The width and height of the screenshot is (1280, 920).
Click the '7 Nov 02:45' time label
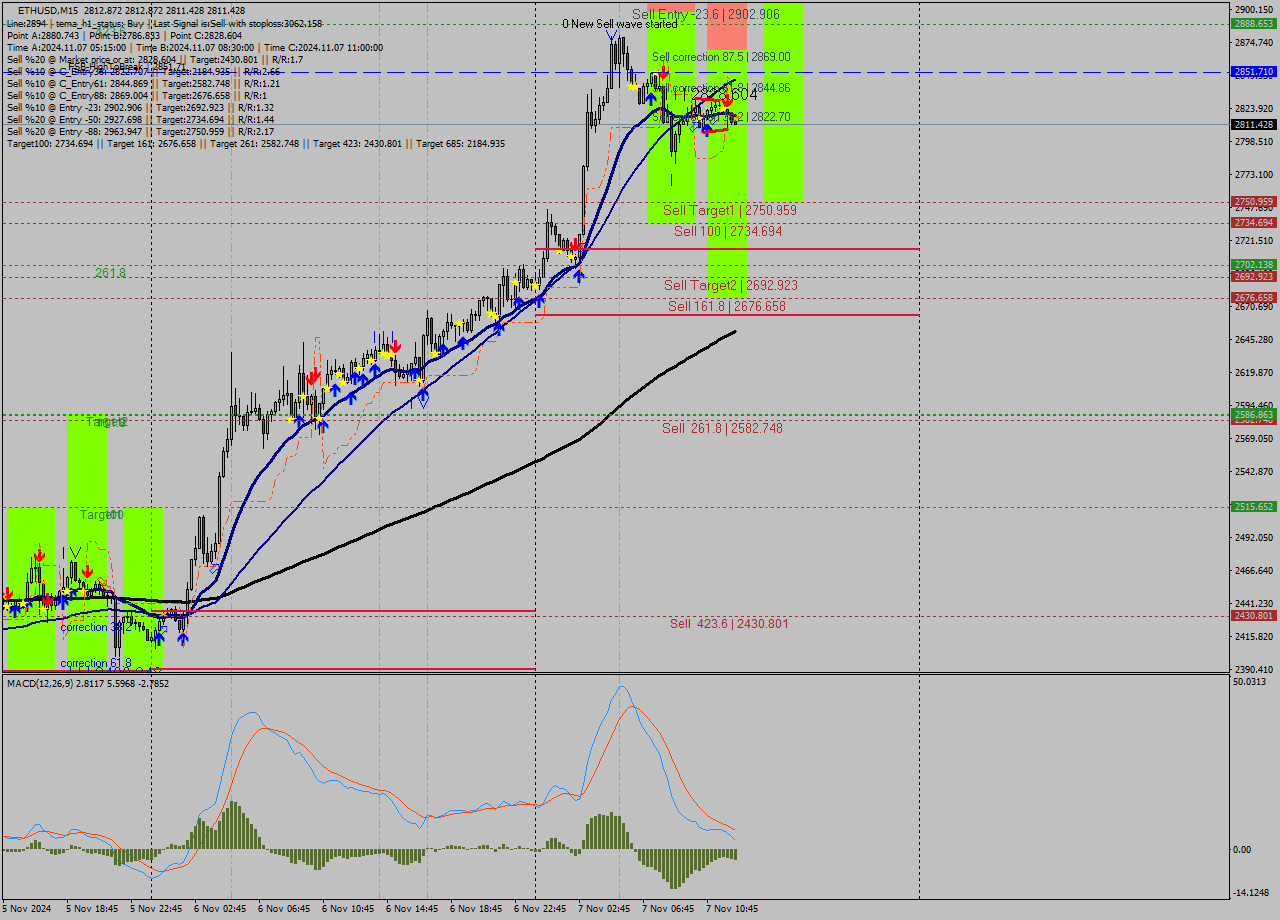pyautogui.click(x=604, y=909)
